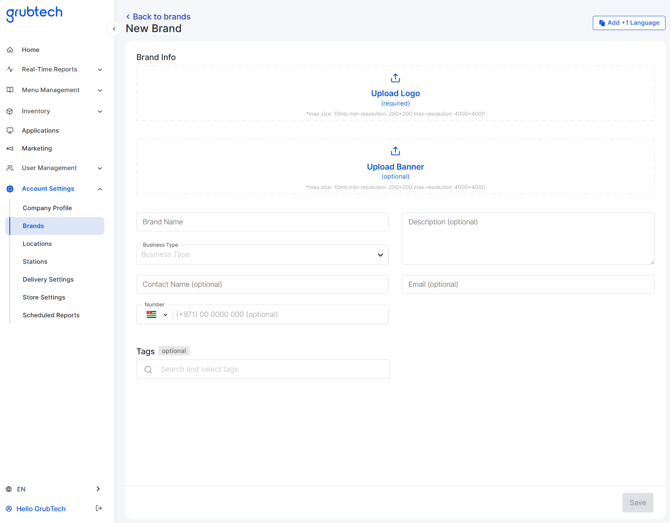This screenshot has width=670, height=523.
Task: Click the user profile icon beside Hello GrubTech
Action: [9, 508]
